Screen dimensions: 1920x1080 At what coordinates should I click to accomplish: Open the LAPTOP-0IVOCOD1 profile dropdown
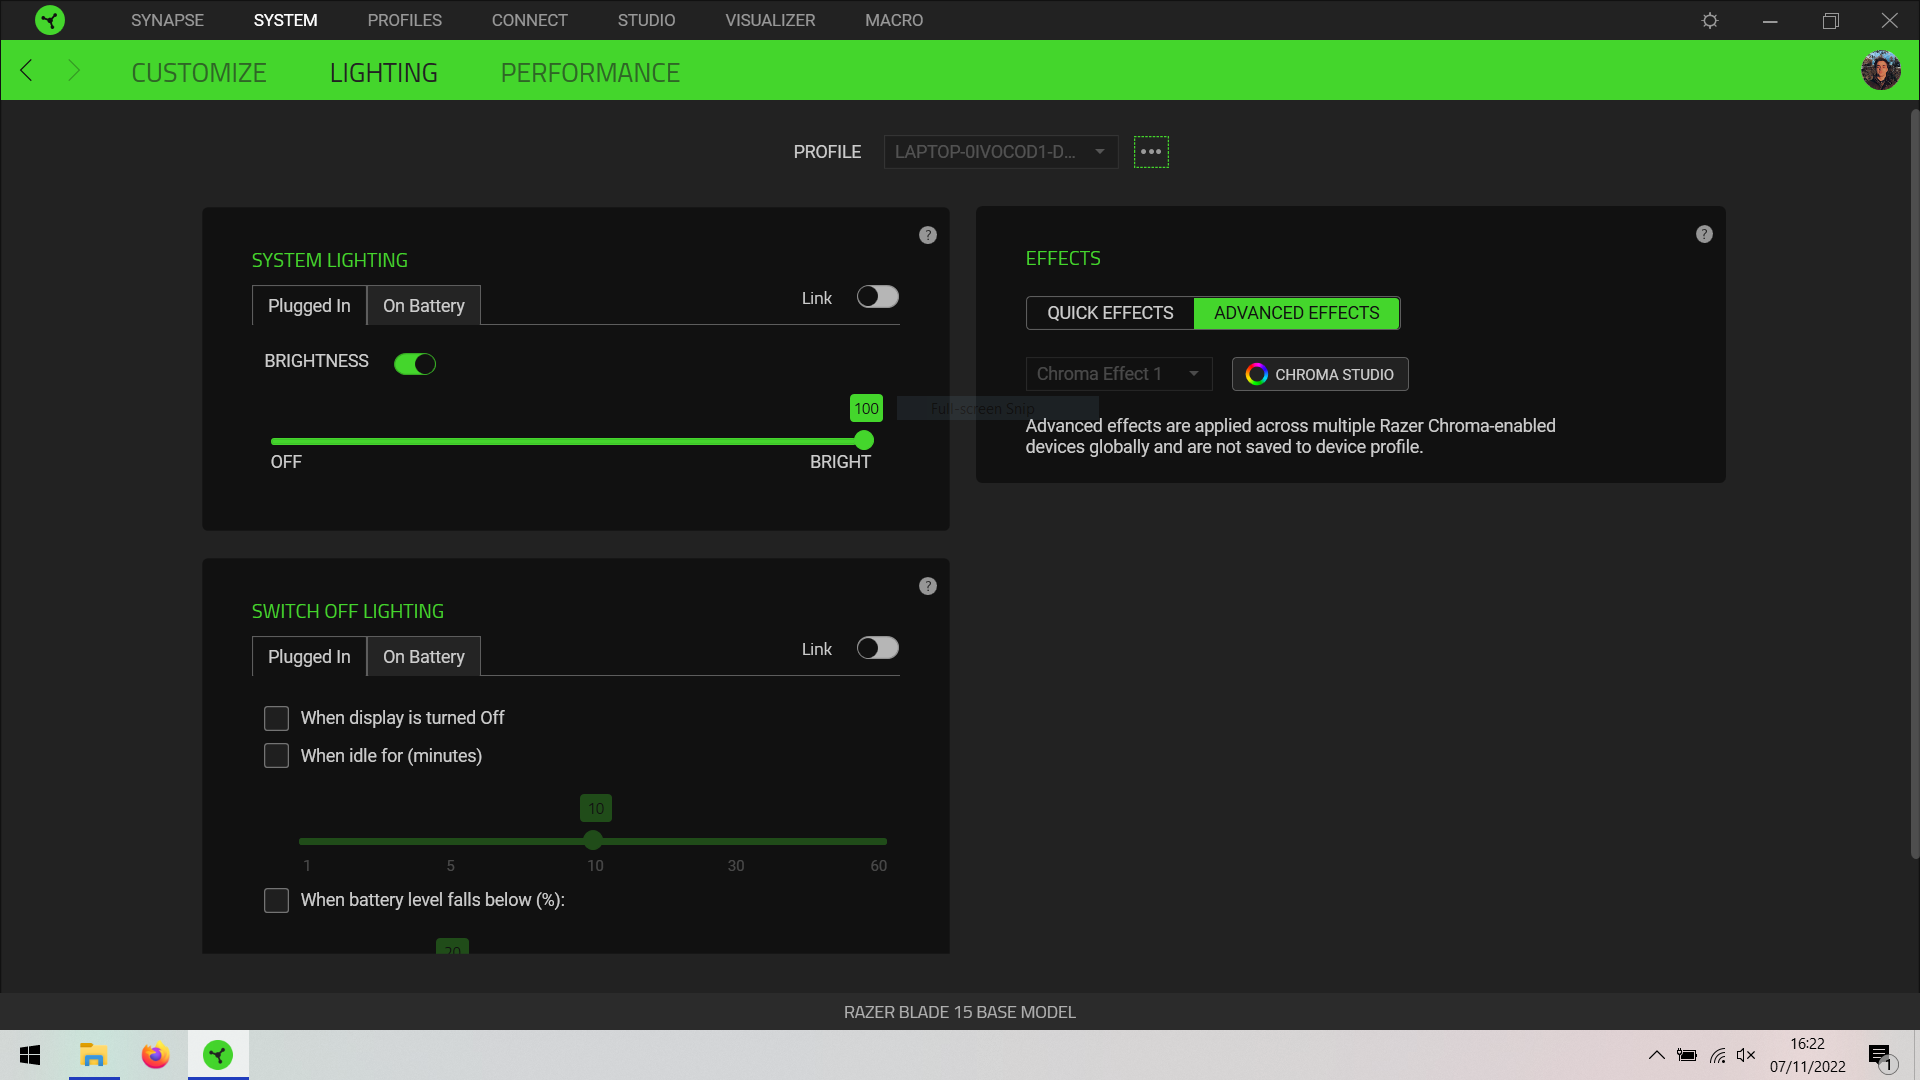[1000, 151]
